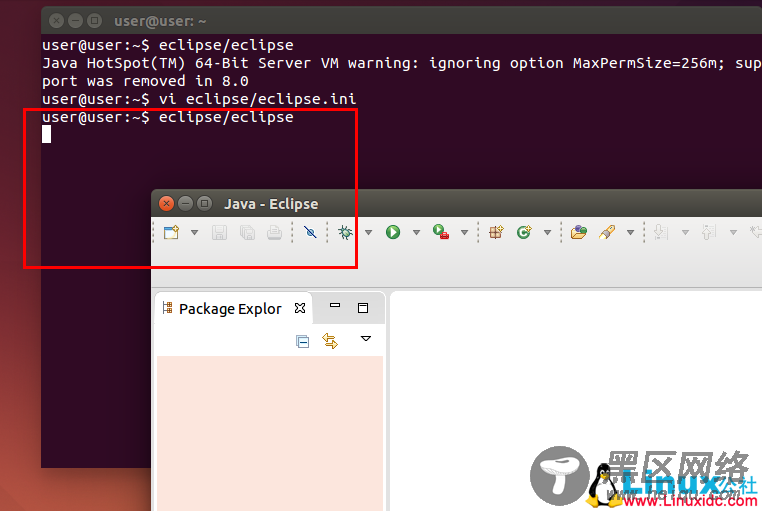The image size is (762, 511).
Task: Open Package Explorer View Menu triangle
Action: [366, 339]
